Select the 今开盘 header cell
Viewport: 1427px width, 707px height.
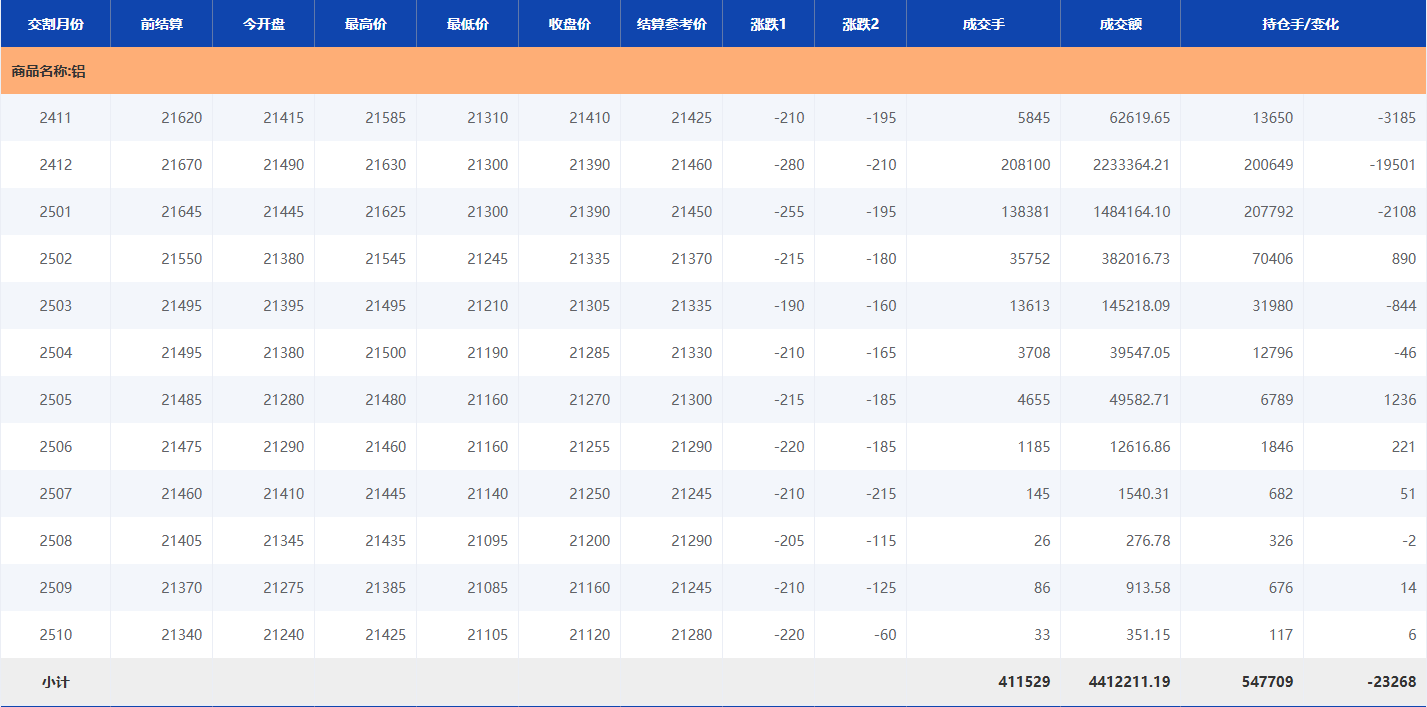click(x=263, y=24)
